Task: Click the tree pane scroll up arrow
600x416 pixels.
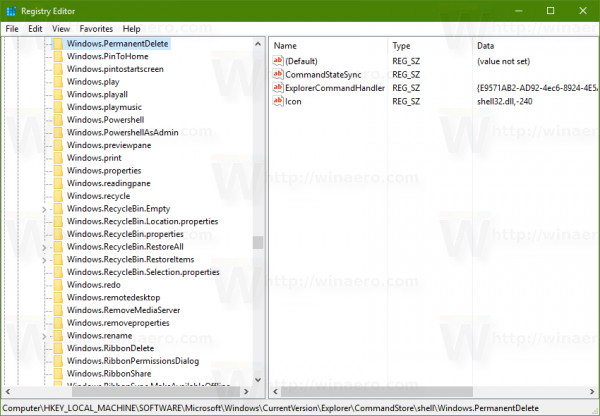Action: pyautogui.click(x=258, y=44)
